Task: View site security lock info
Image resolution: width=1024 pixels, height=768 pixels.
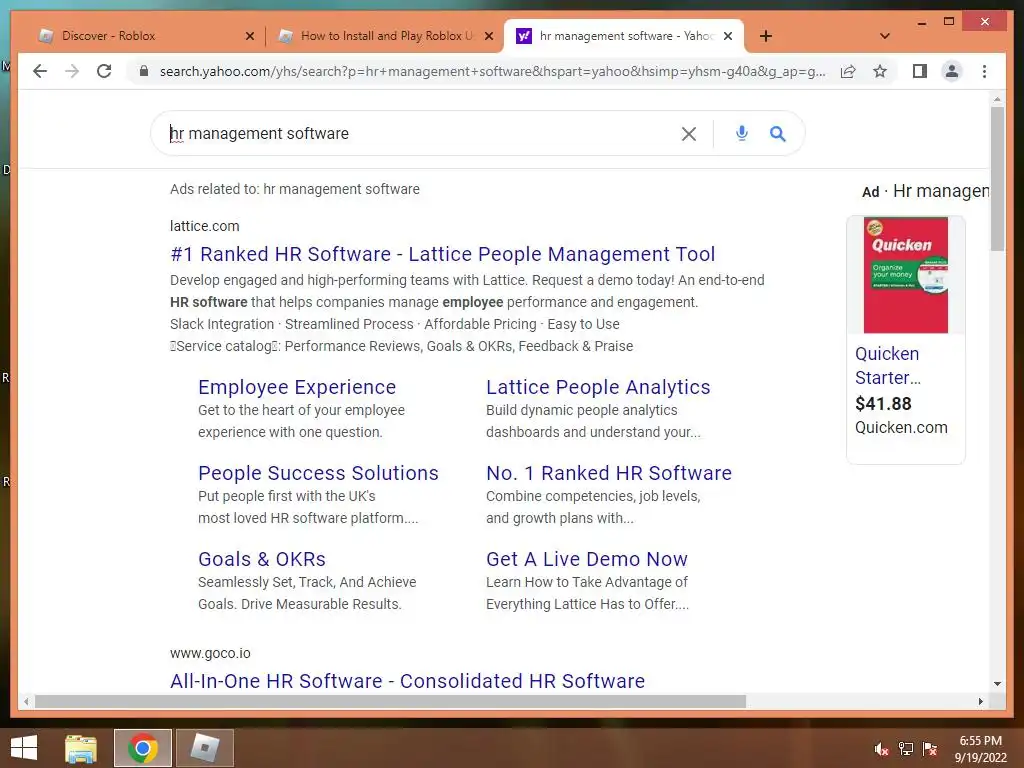Action: (x=144, y=71)
